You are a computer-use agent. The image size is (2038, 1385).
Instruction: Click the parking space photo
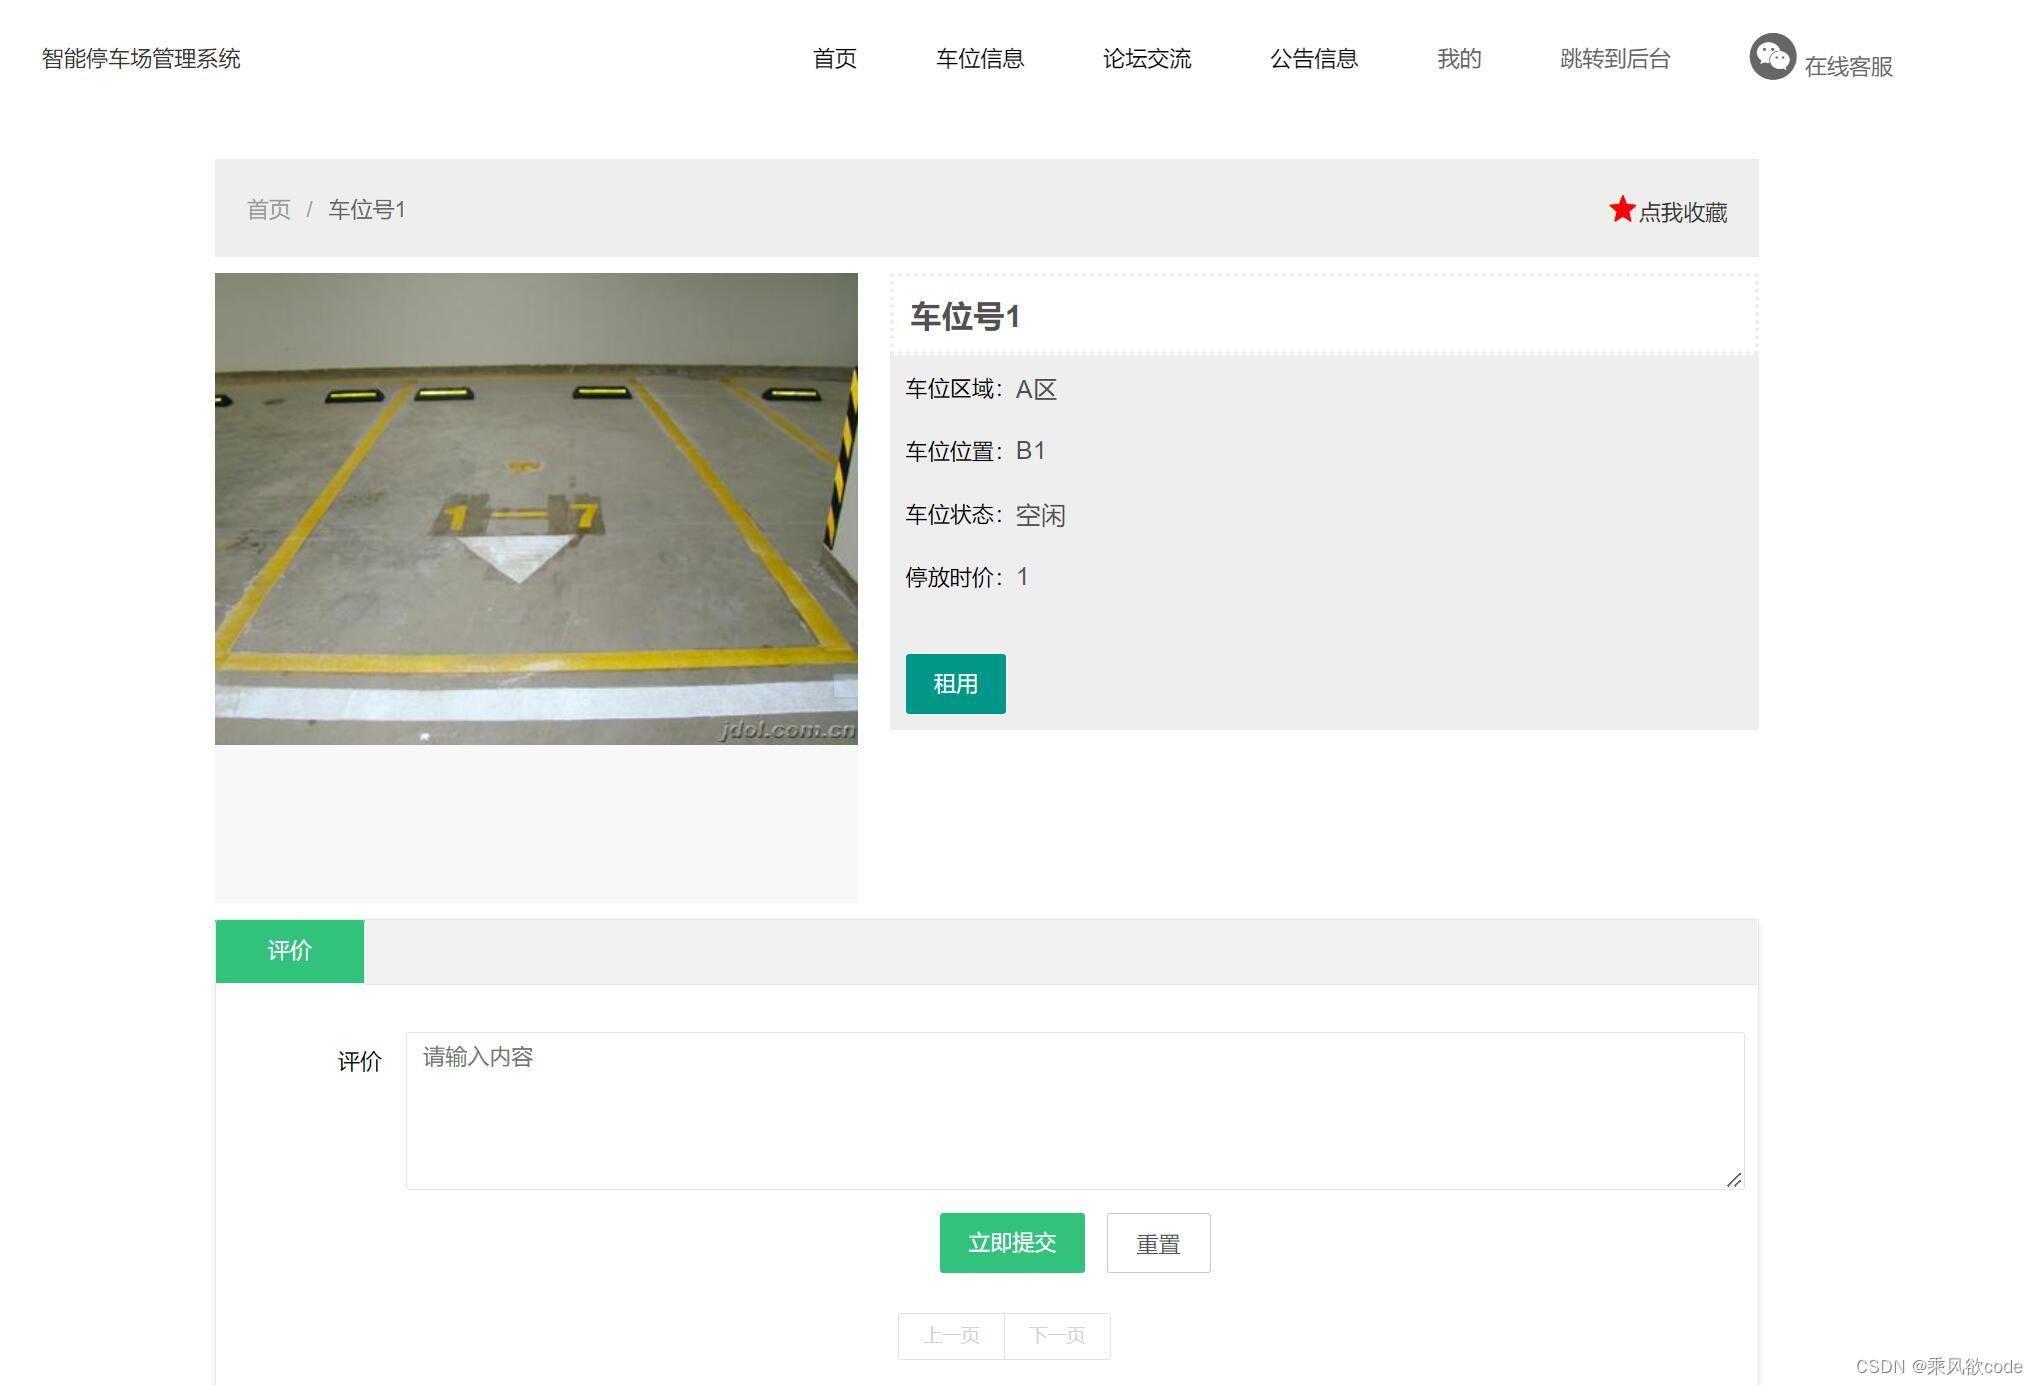[x=536, y=508]
